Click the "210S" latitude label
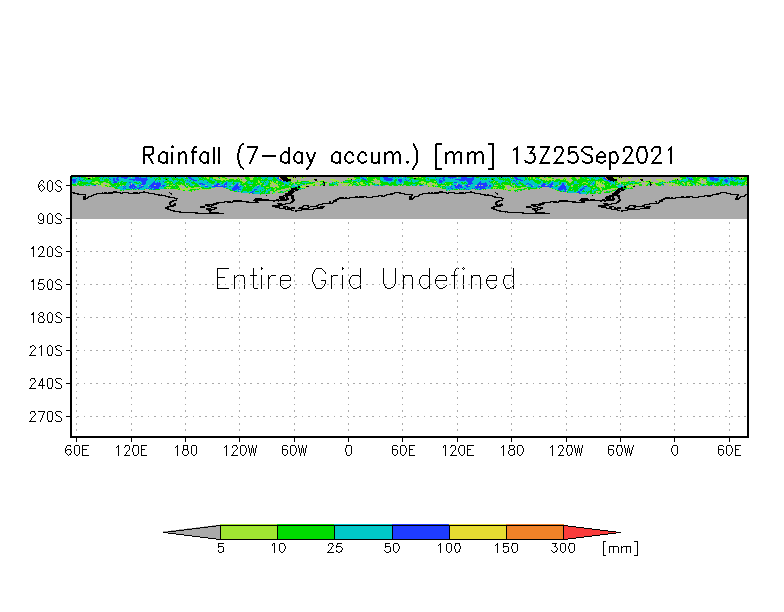784x612 pixels. (x=46, y=350)
